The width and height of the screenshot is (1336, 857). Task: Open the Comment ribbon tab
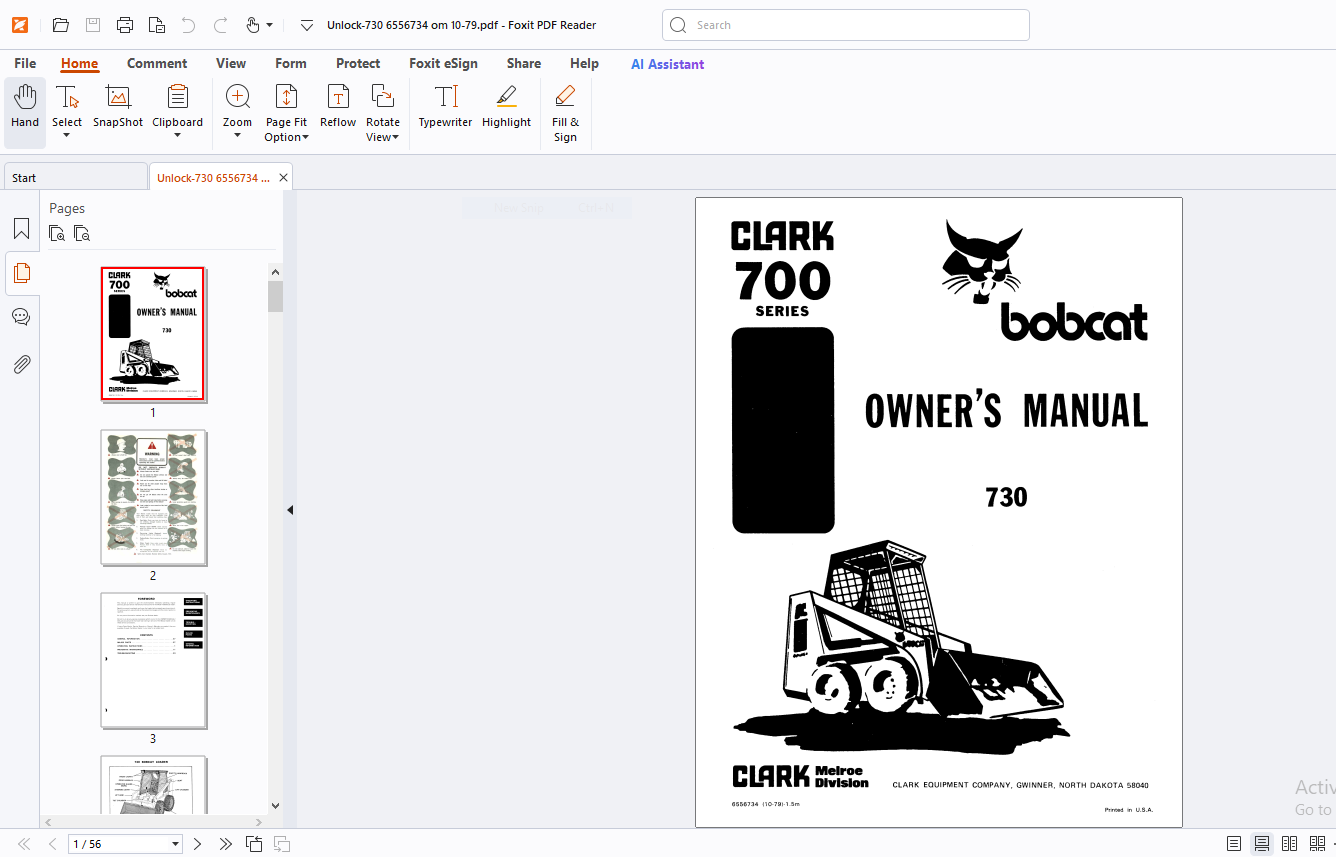157,63
